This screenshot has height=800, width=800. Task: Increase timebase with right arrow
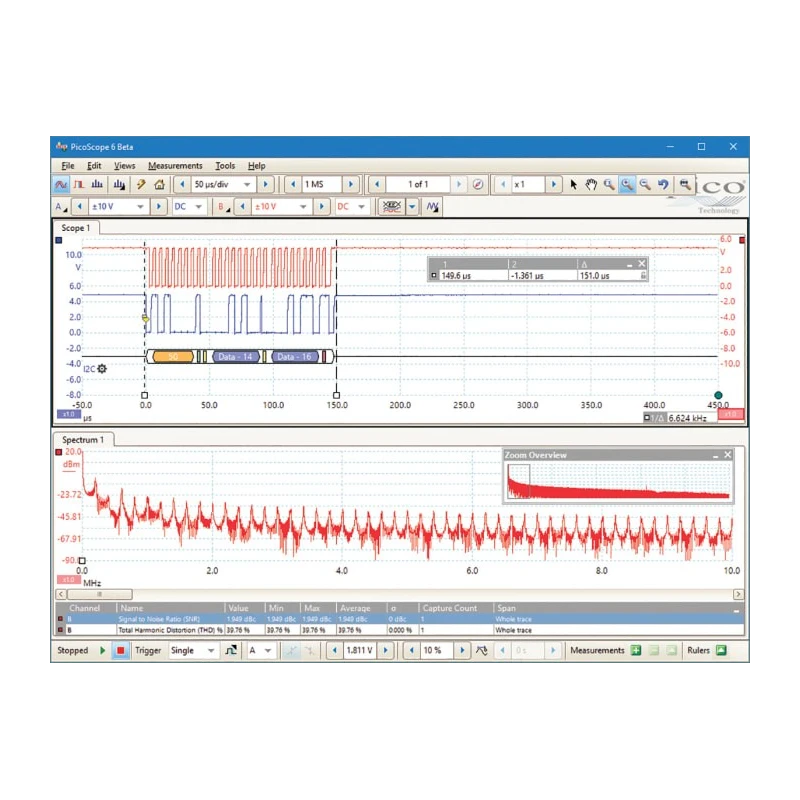click(265, 185)
